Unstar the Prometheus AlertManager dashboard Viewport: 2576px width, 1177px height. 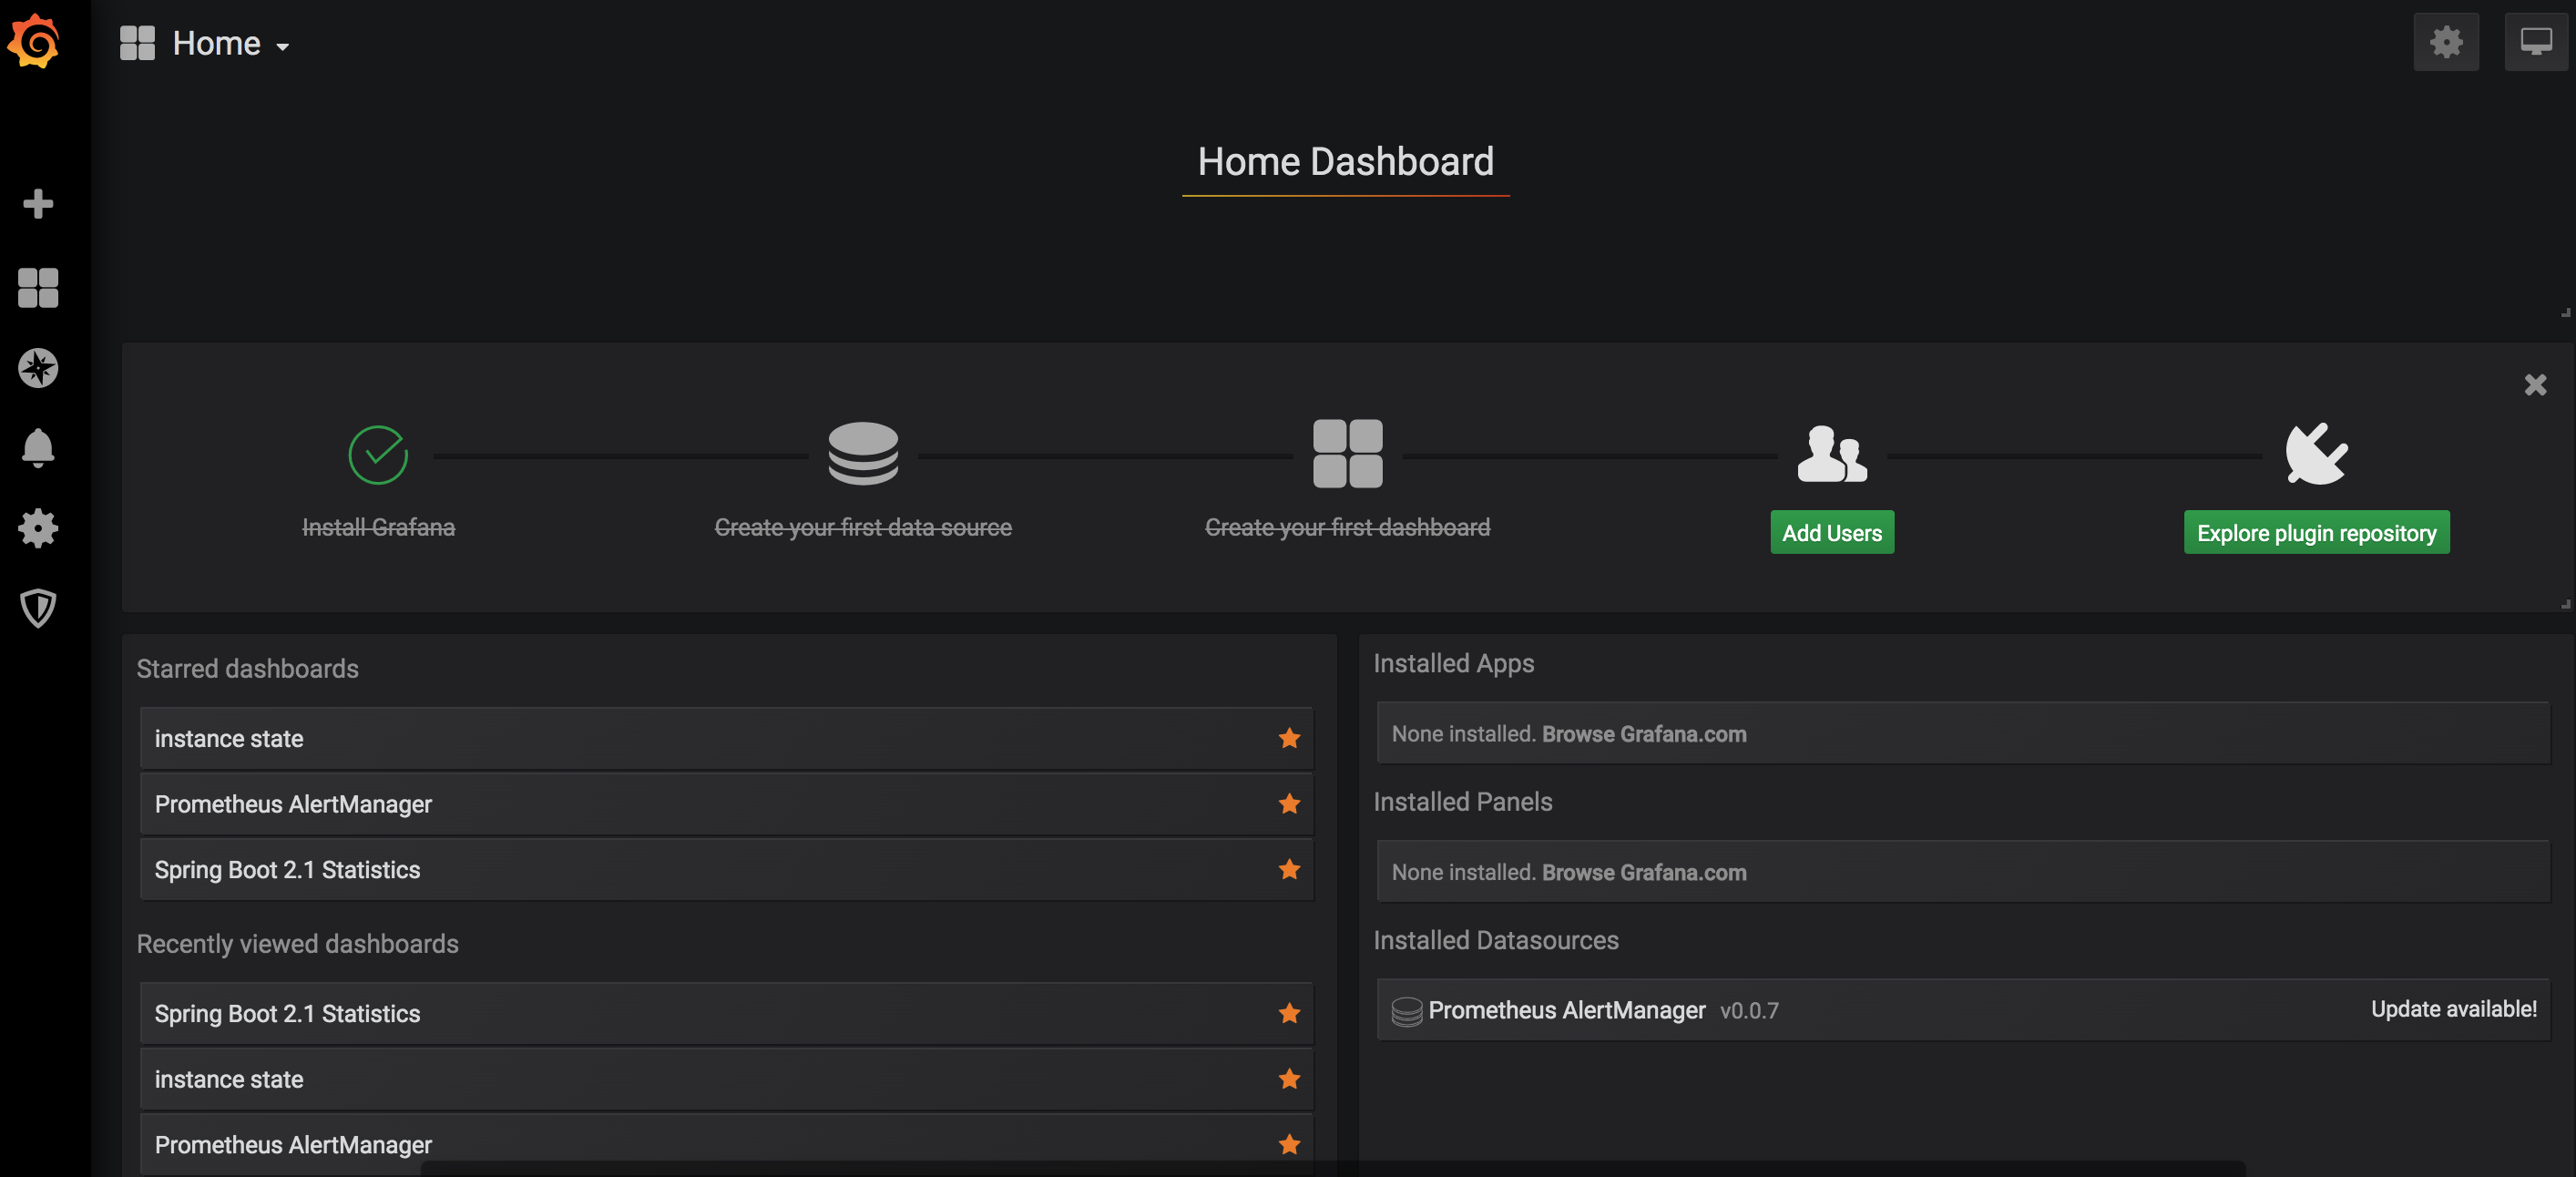tap(1289, 804)
